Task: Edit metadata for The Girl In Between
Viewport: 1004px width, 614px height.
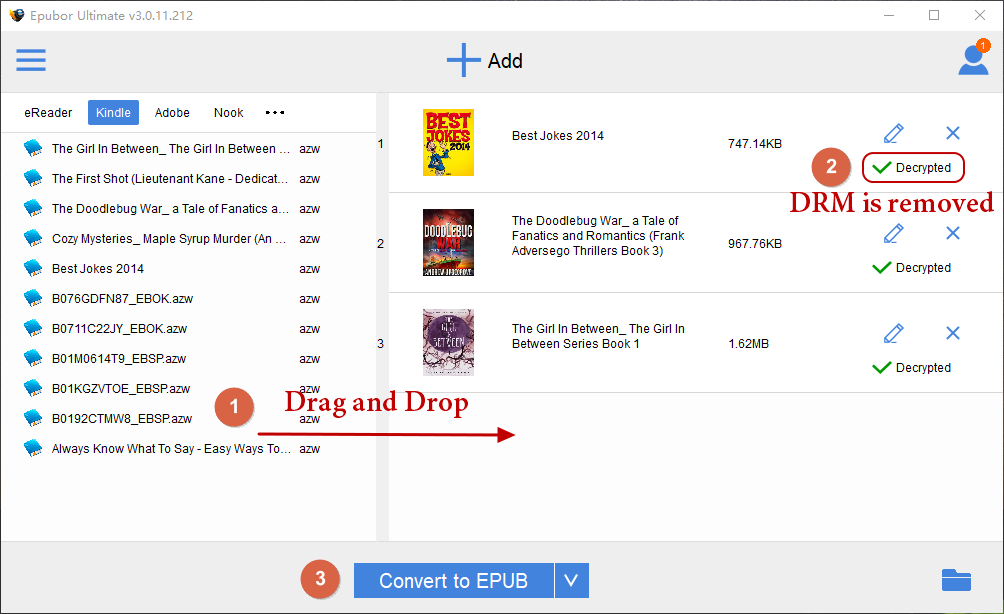Action: [x=893, y=333]
